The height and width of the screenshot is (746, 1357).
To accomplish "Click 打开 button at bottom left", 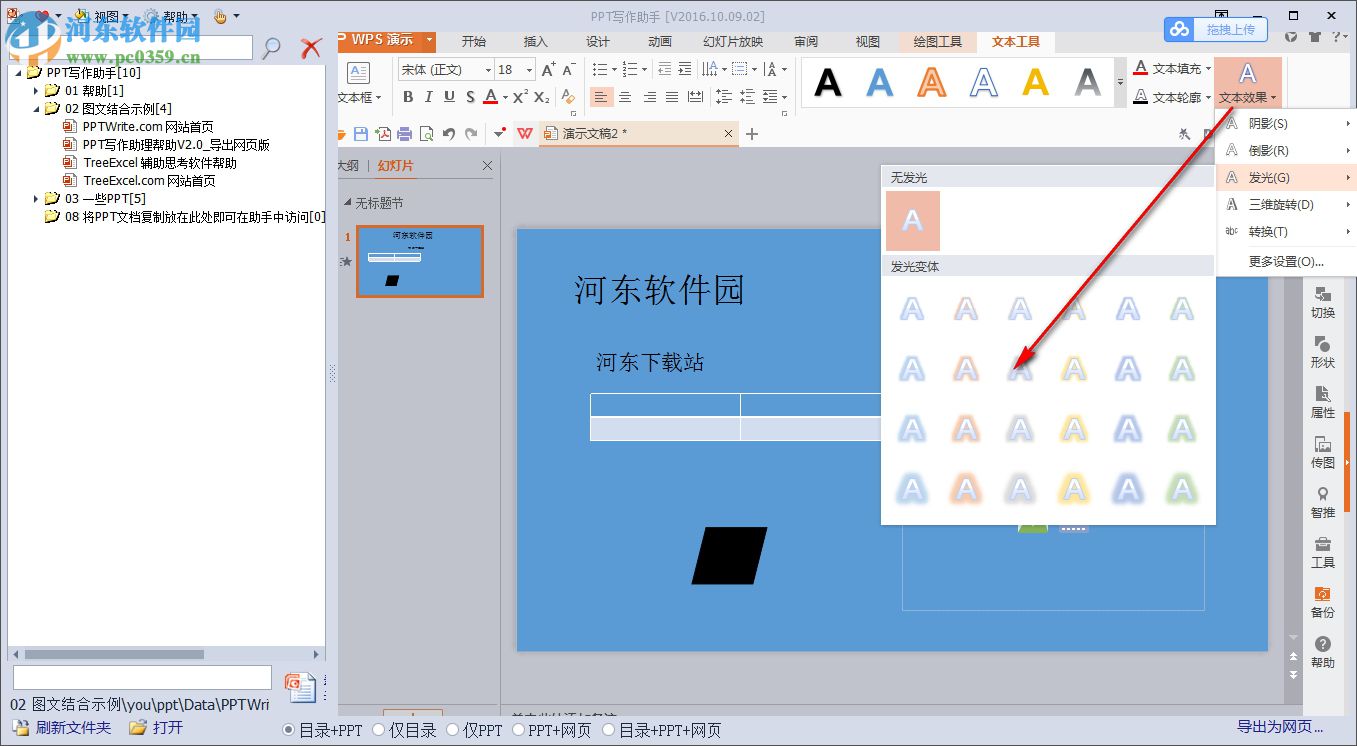I will (x=157, y=728).
